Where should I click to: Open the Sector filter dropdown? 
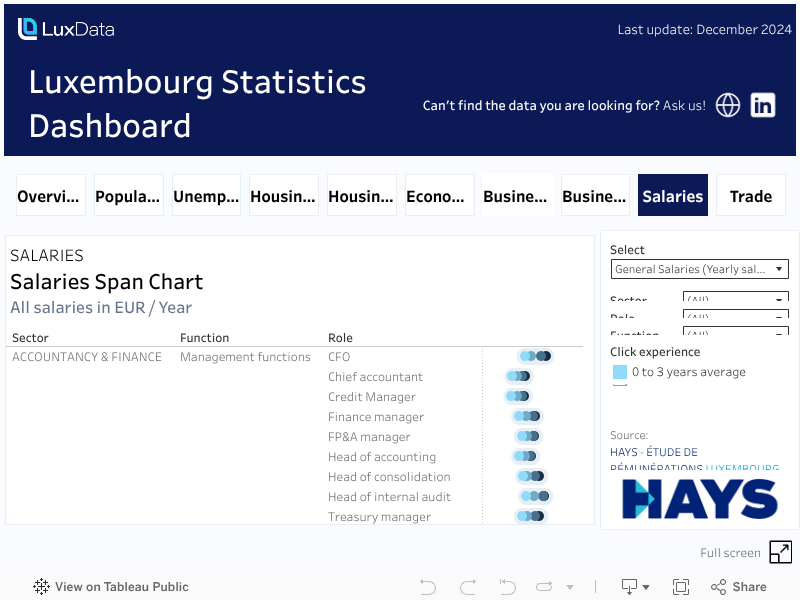pyautogui.click(x=735, y=298)
